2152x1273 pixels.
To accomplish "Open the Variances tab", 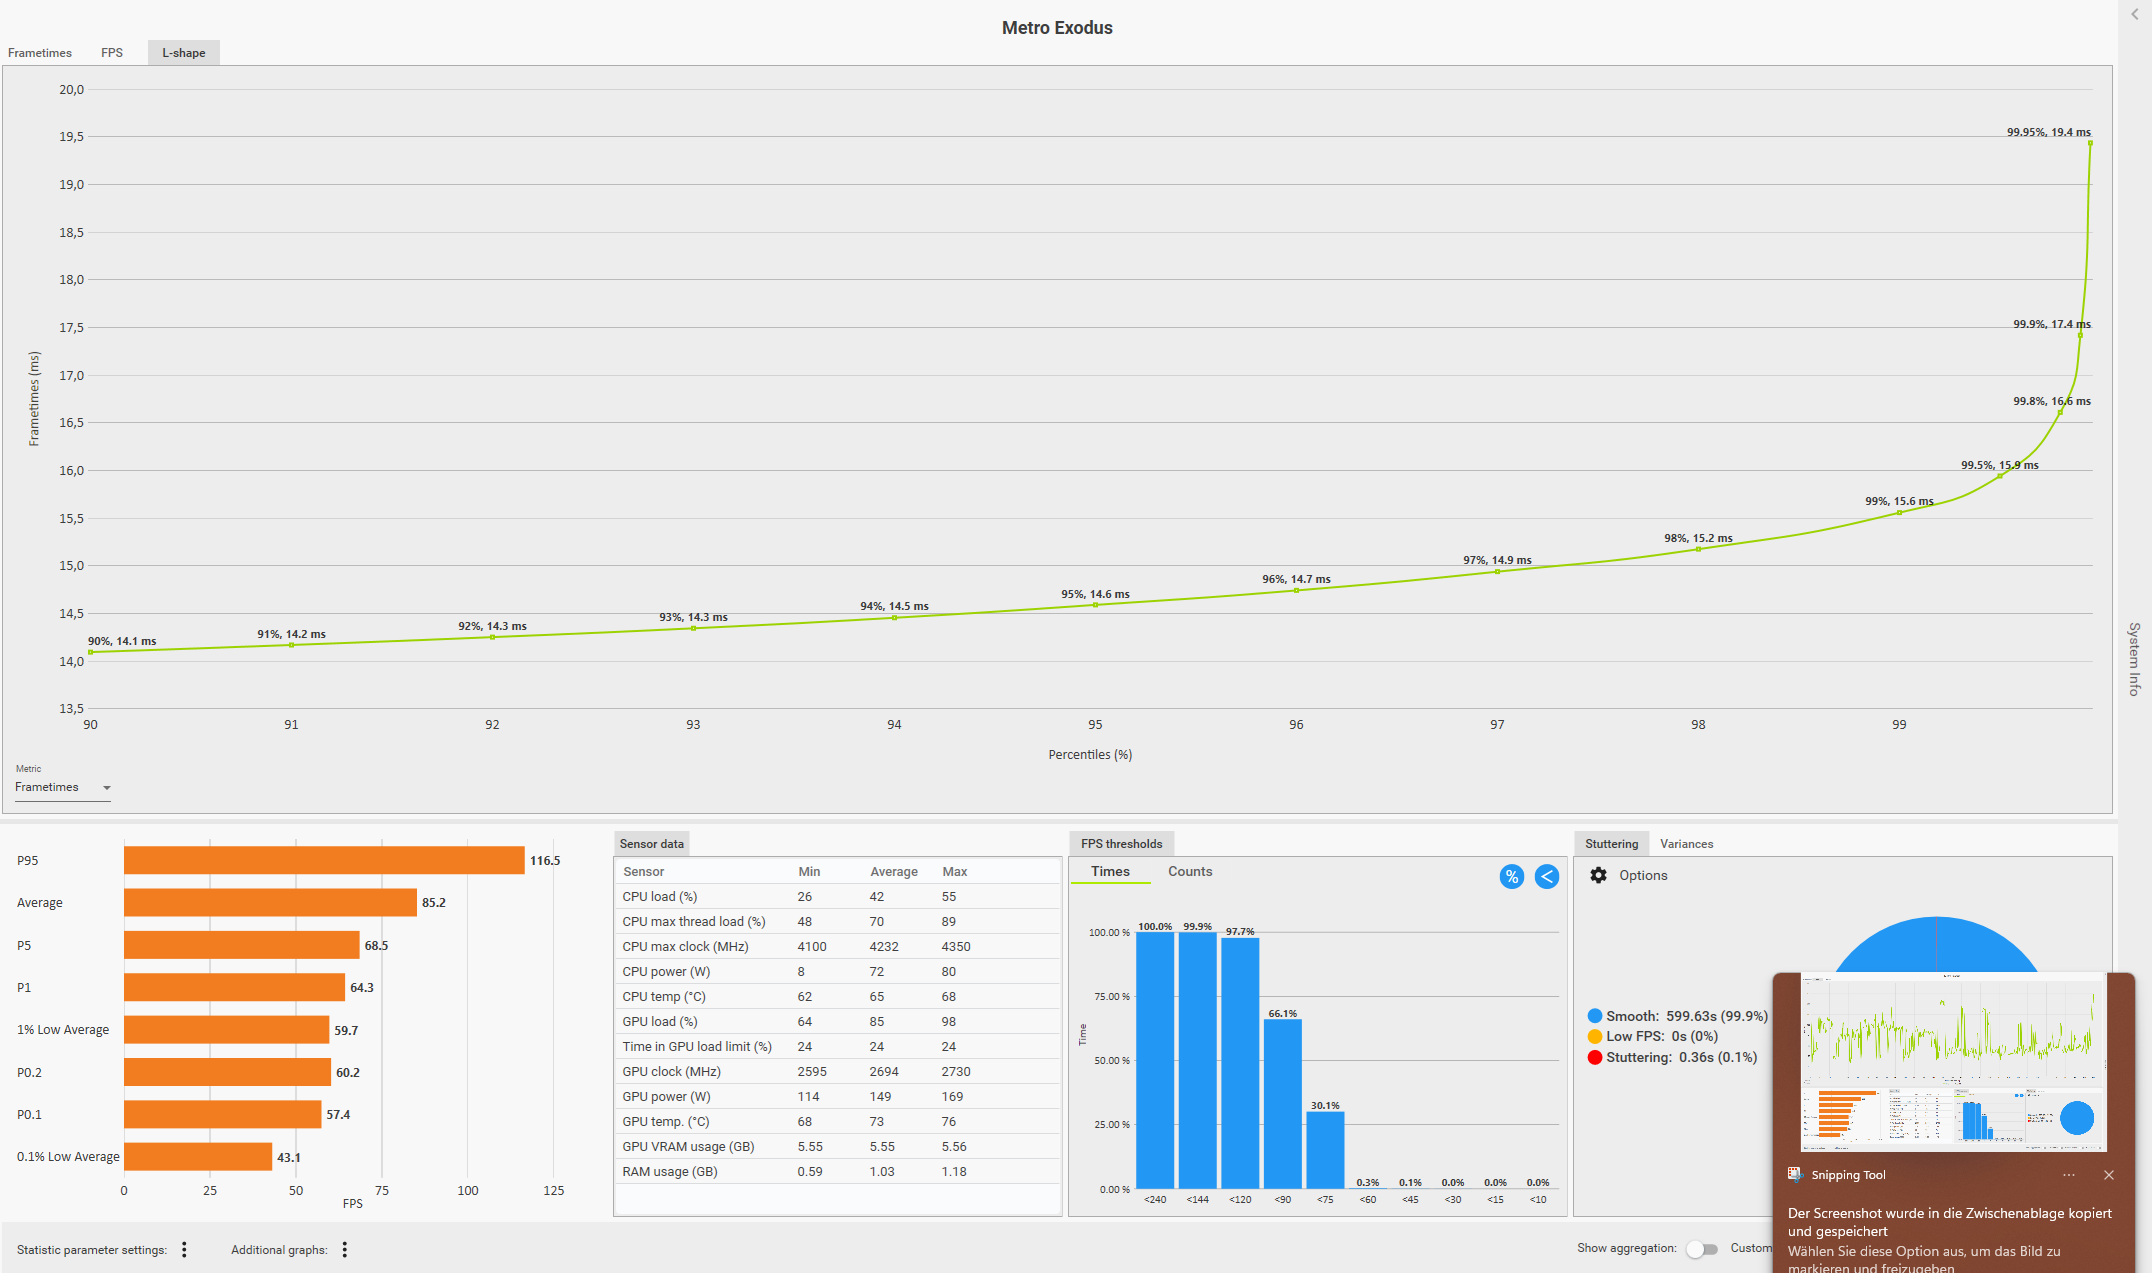I will point(1686,844).
